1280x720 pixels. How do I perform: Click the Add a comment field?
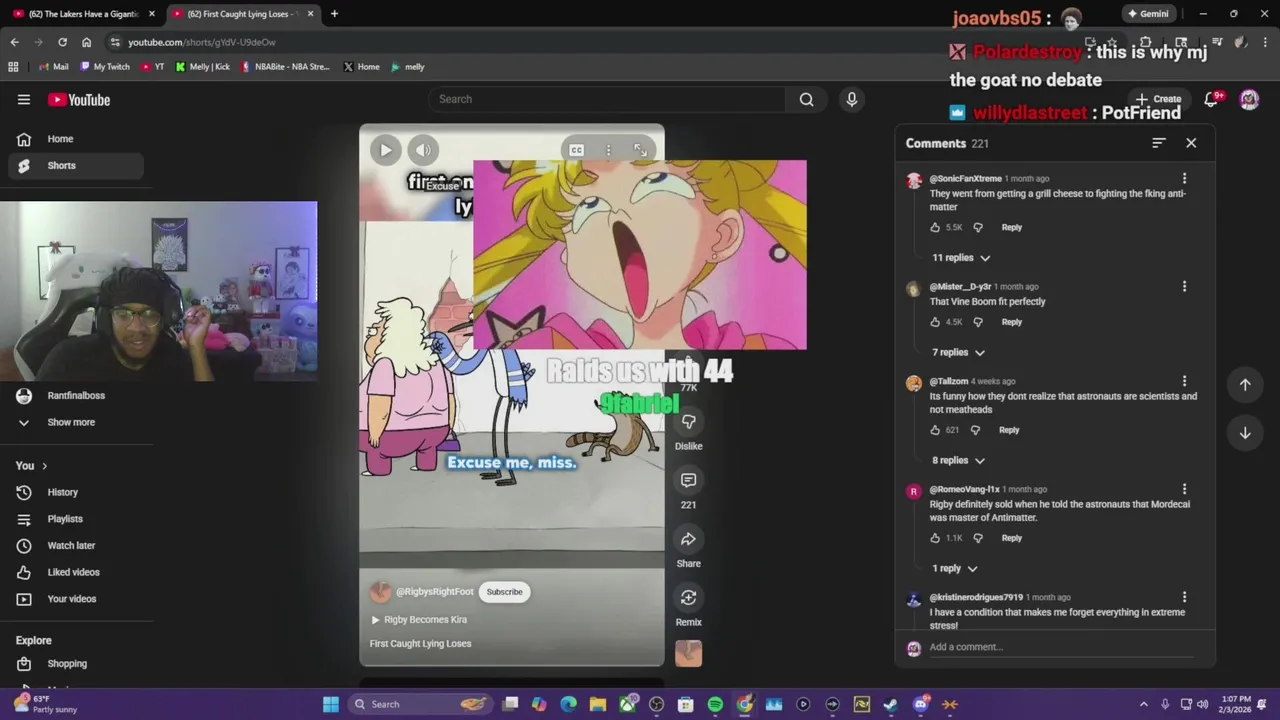[x=1060, y=647]
